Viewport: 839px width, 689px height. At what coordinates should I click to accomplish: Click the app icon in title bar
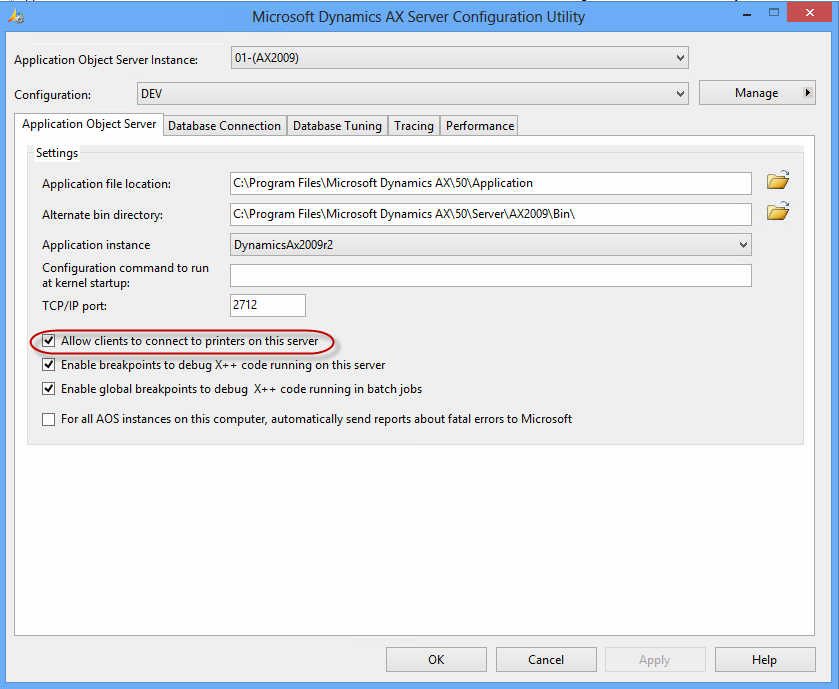(15, 16)
